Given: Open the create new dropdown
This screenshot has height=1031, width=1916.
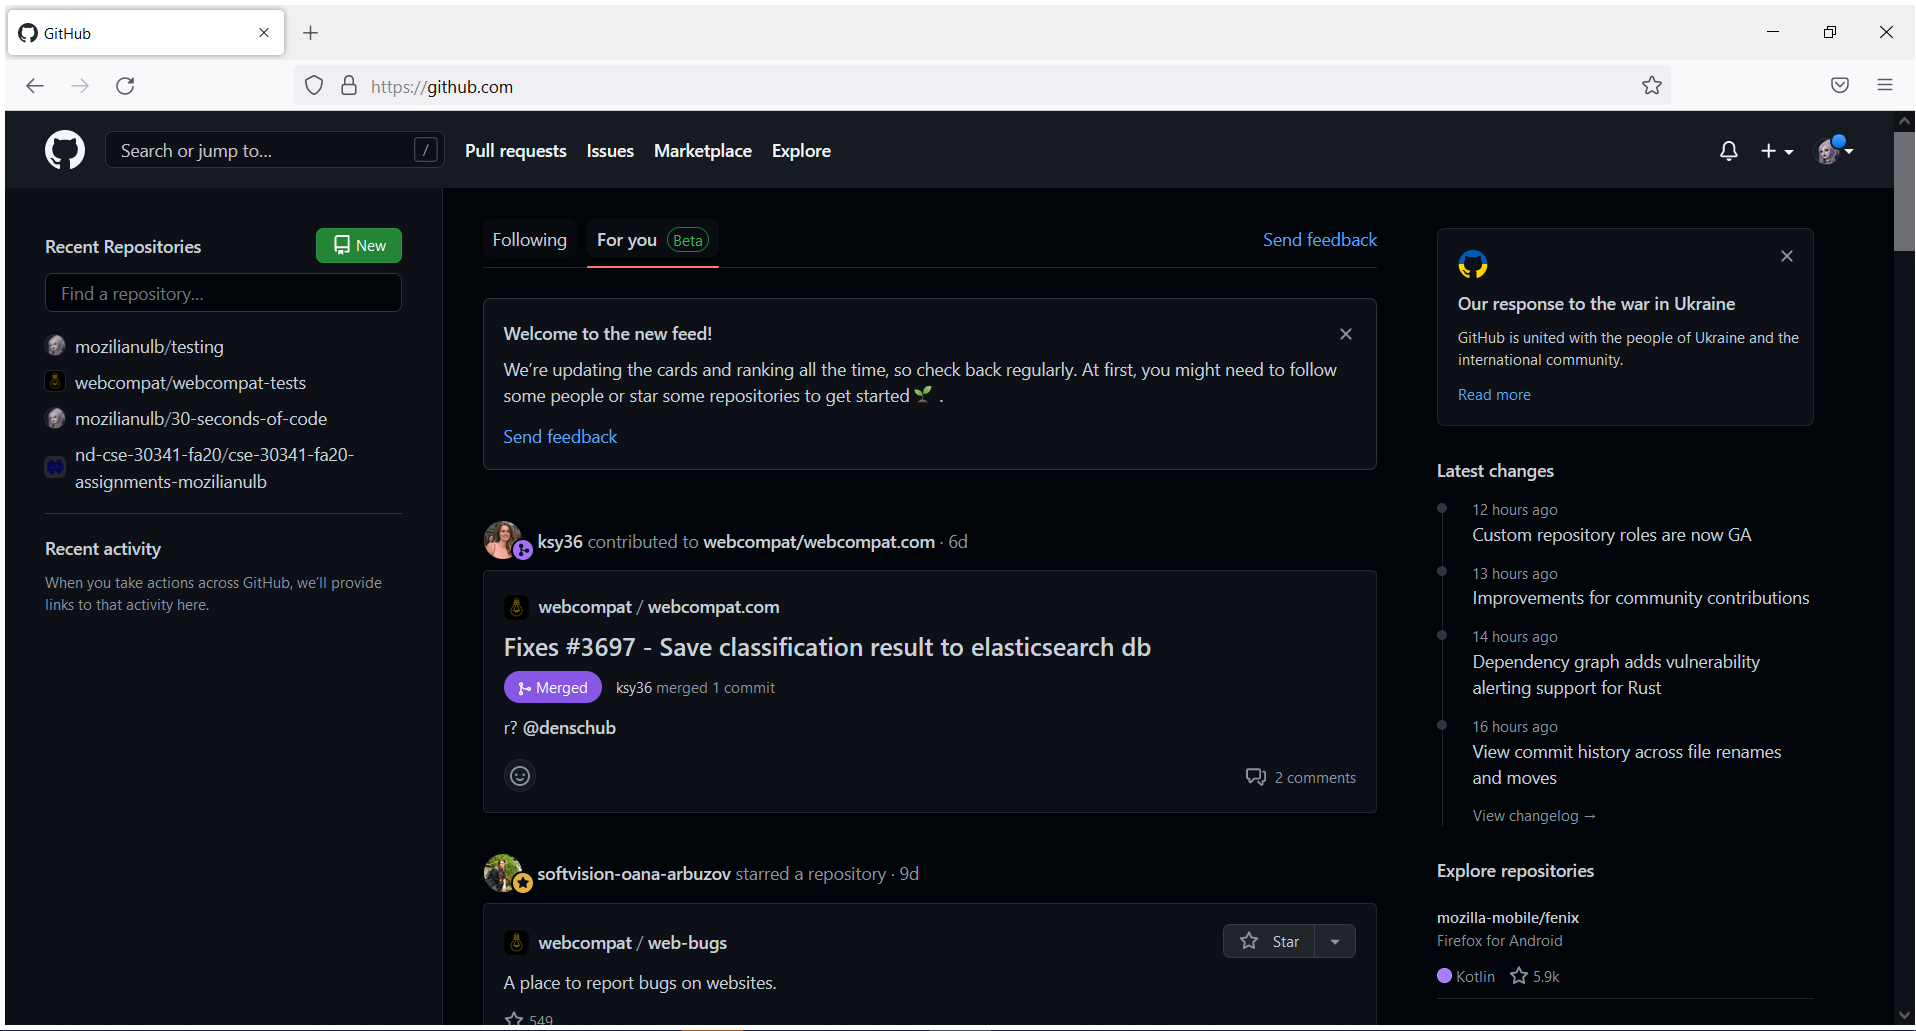Looking at the screenshot, I should pyautogui.click(x=1777, y=150).
